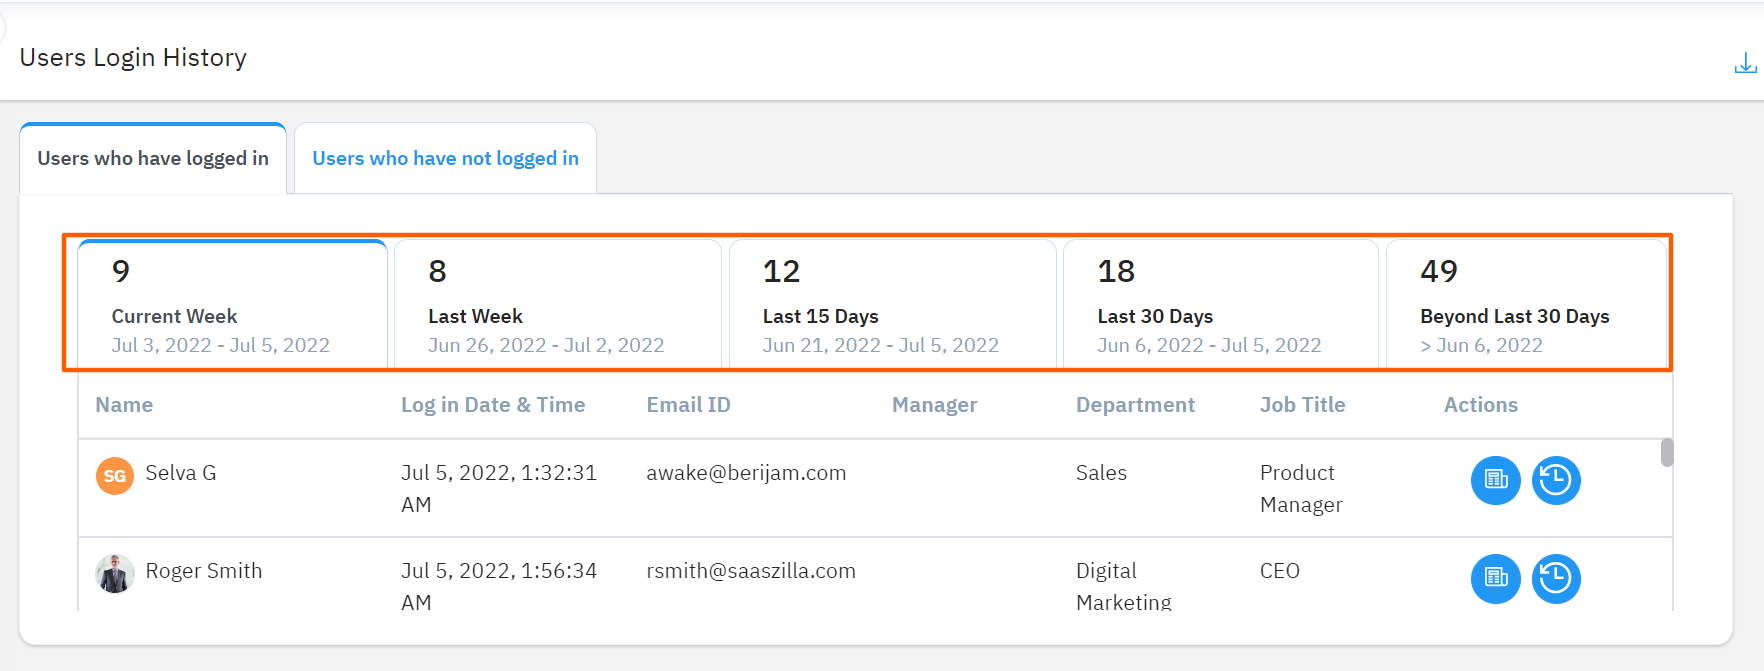Click date range Jun 6, 2022 - Jul 5, 2022
The image size is (1764, 671).
coord(1209,345)
